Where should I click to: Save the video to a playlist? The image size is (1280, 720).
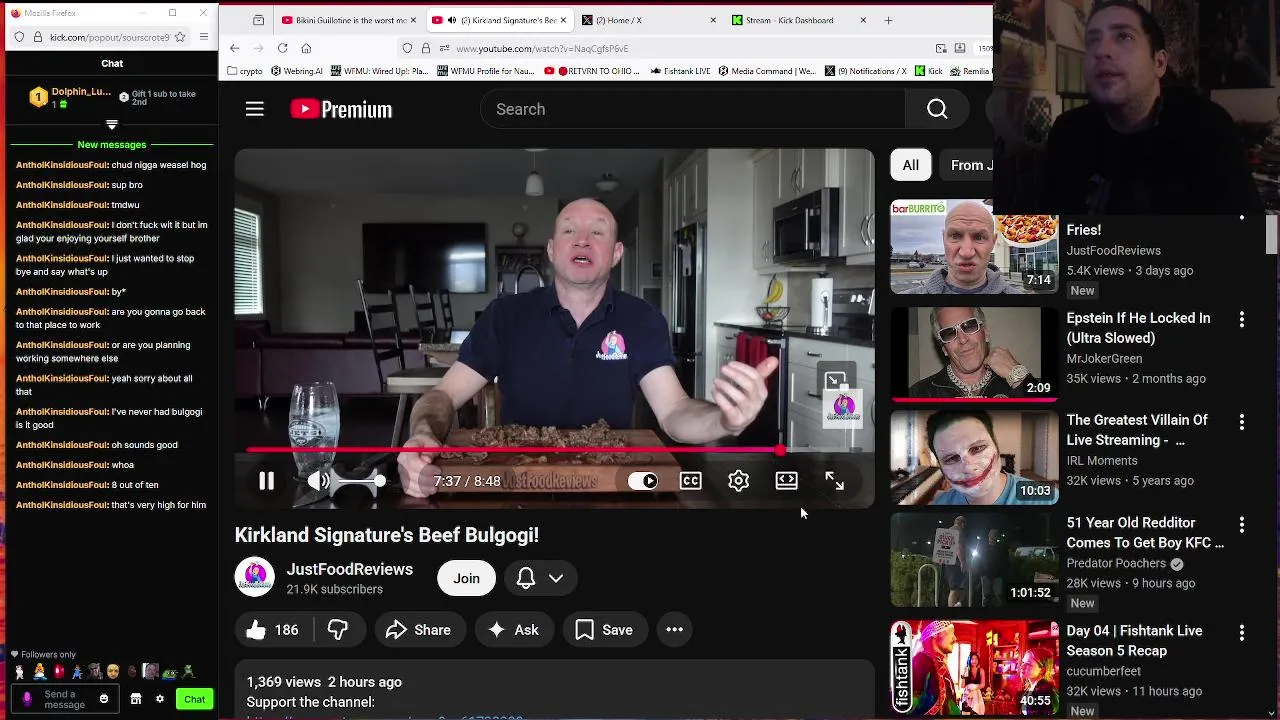[x=604, y=630]
